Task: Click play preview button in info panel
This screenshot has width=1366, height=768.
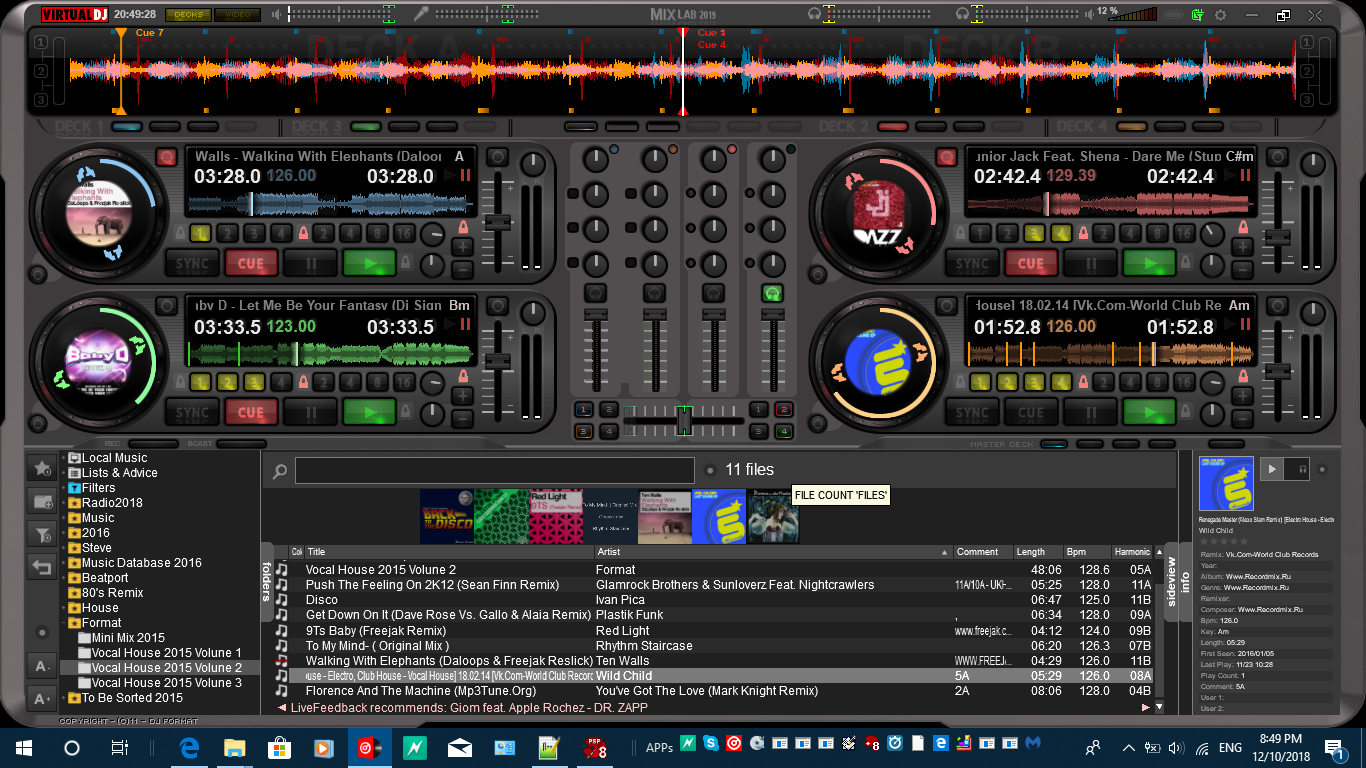Action: 1272,469
